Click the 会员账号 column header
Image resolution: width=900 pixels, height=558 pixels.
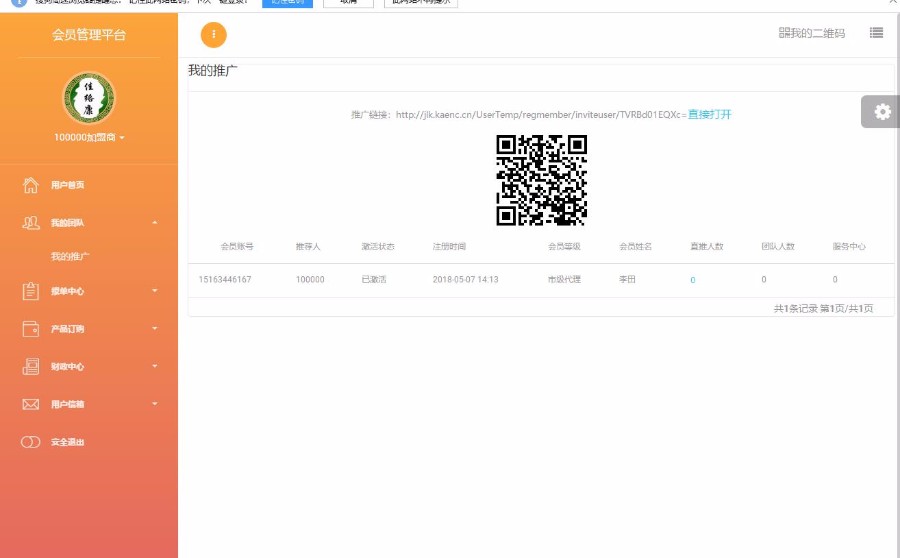237,246
